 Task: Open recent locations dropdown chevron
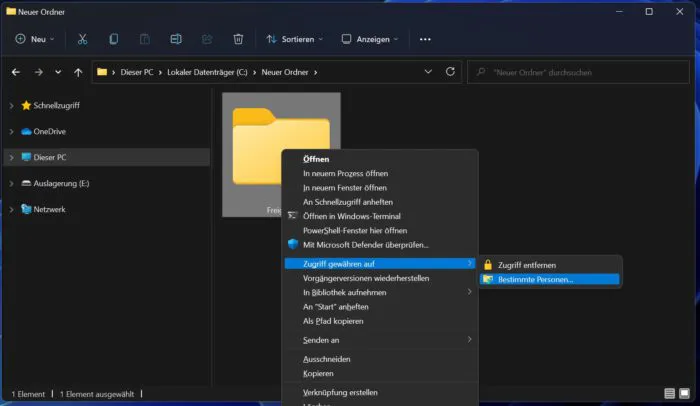[58, 72]
